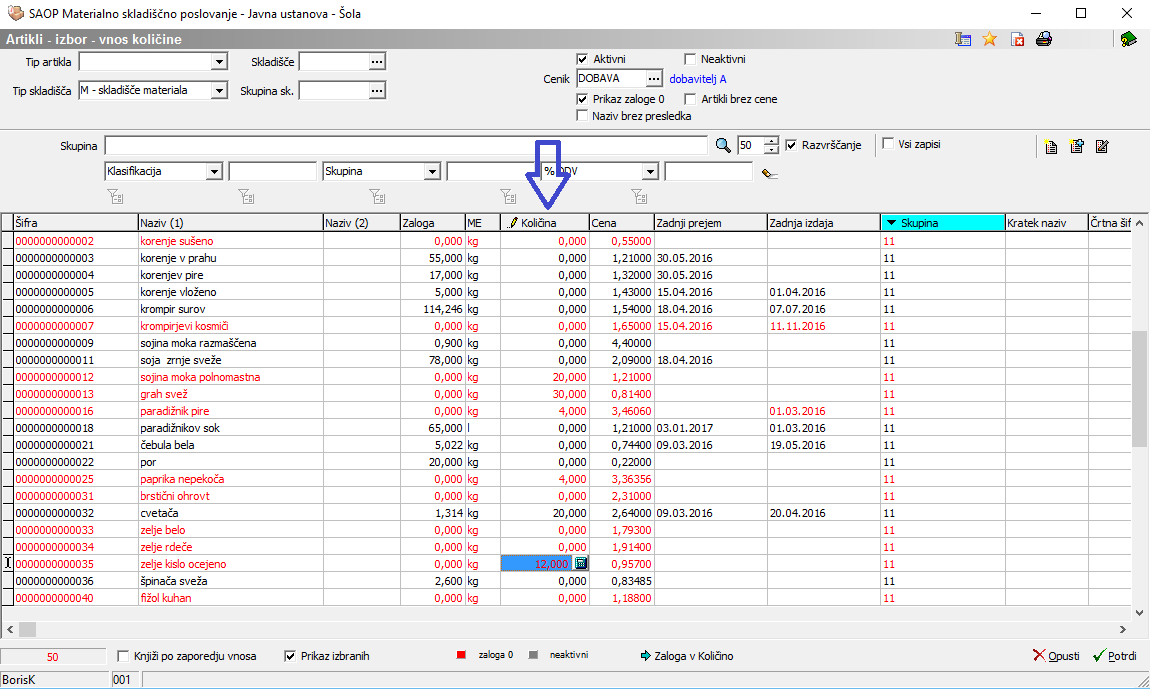The image size is (1150, 689).
Task: Enable the Neaktivni checkbox
Action: coord(689,59)
